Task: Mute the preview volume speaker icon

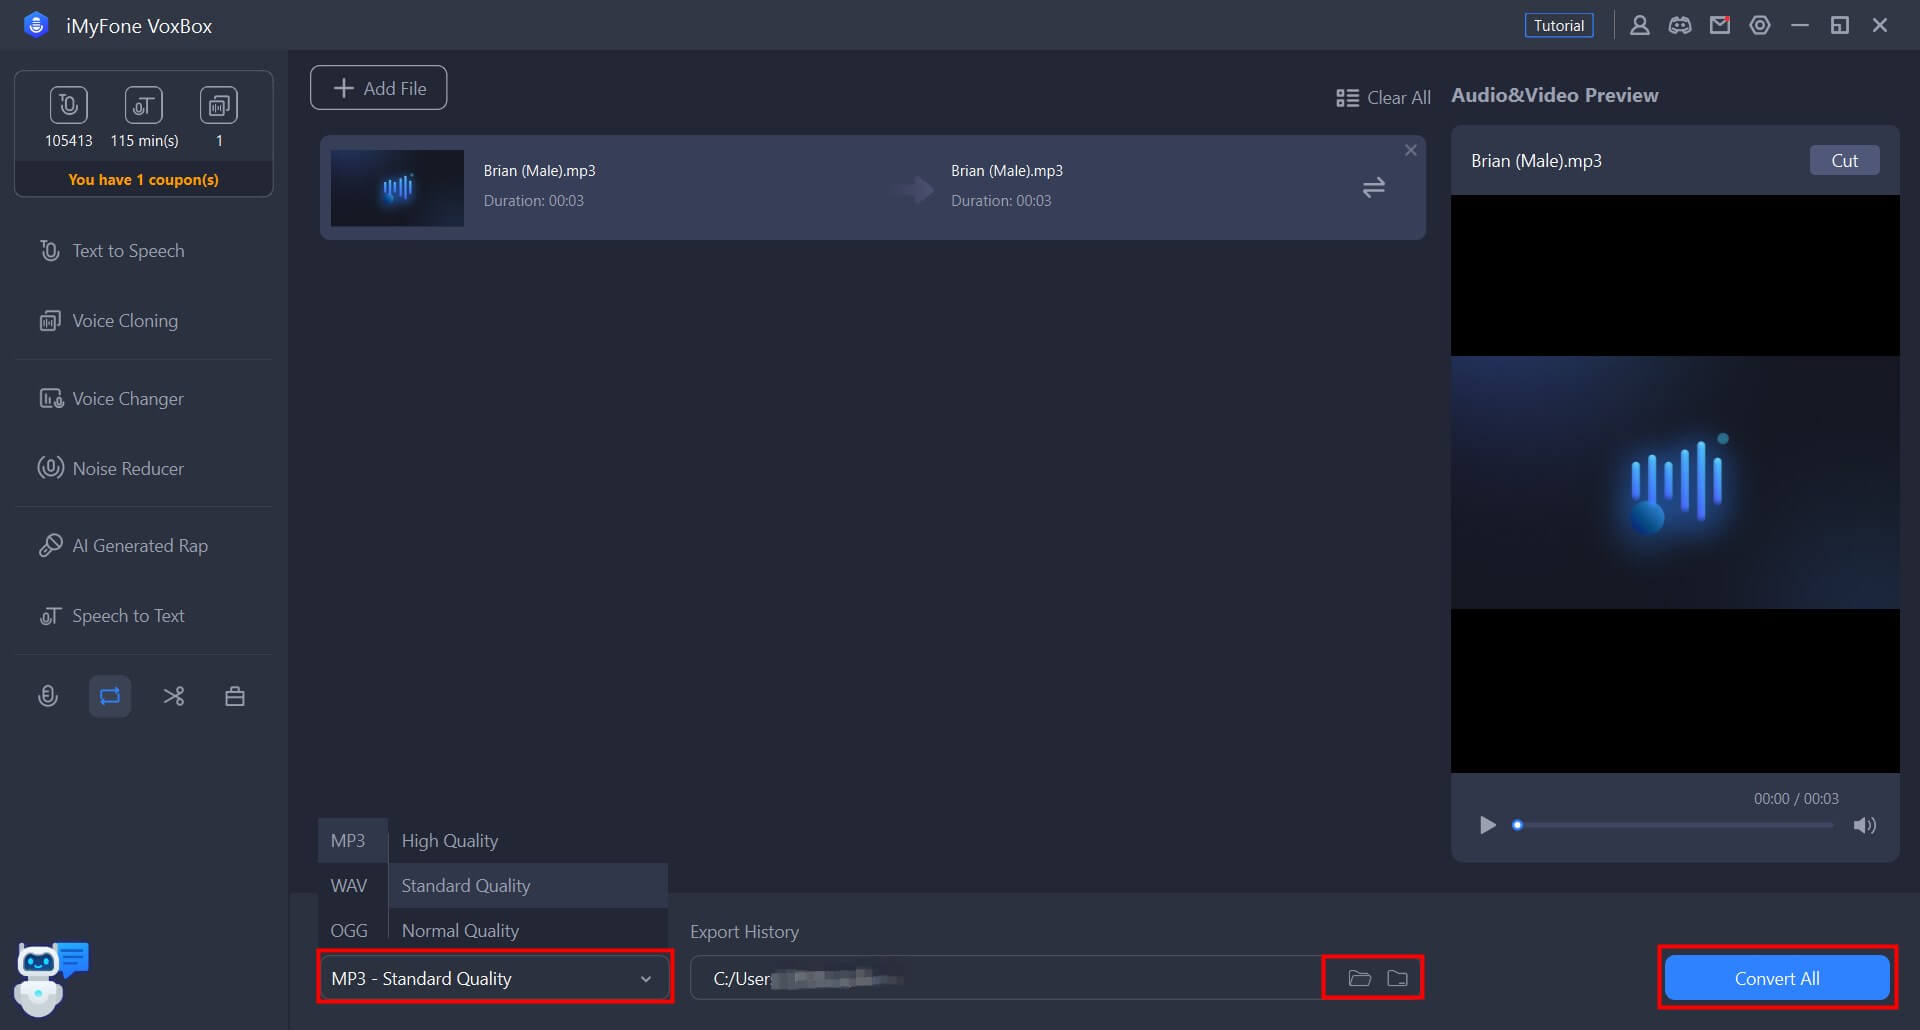Action: 1864,825
